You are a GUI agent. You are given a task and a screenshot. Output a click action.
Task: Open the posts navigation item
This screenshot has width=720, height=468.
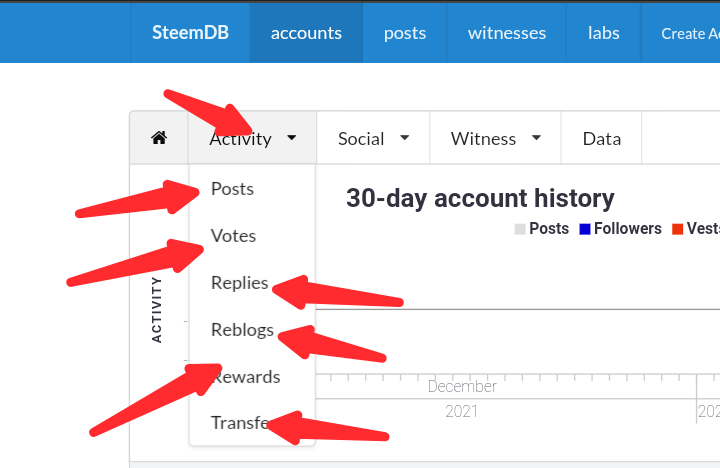[x=405, y=33]
